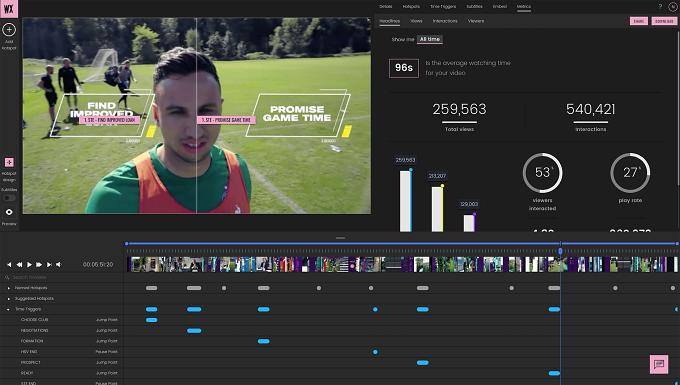Viewport: 680px width, 385px height.
Task: Go to the Embed tab
Action: pyautogui.click(x=500, y=7)
